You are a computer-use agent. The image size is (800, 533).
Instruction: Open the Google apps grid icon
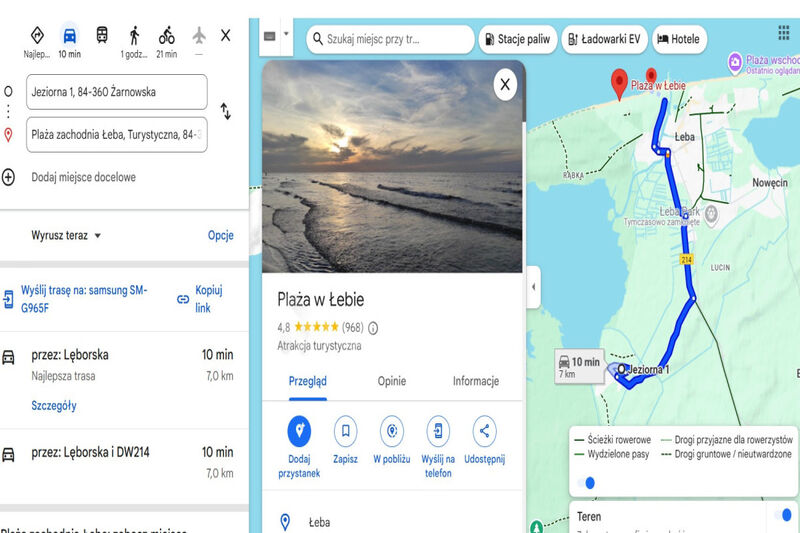784,33
